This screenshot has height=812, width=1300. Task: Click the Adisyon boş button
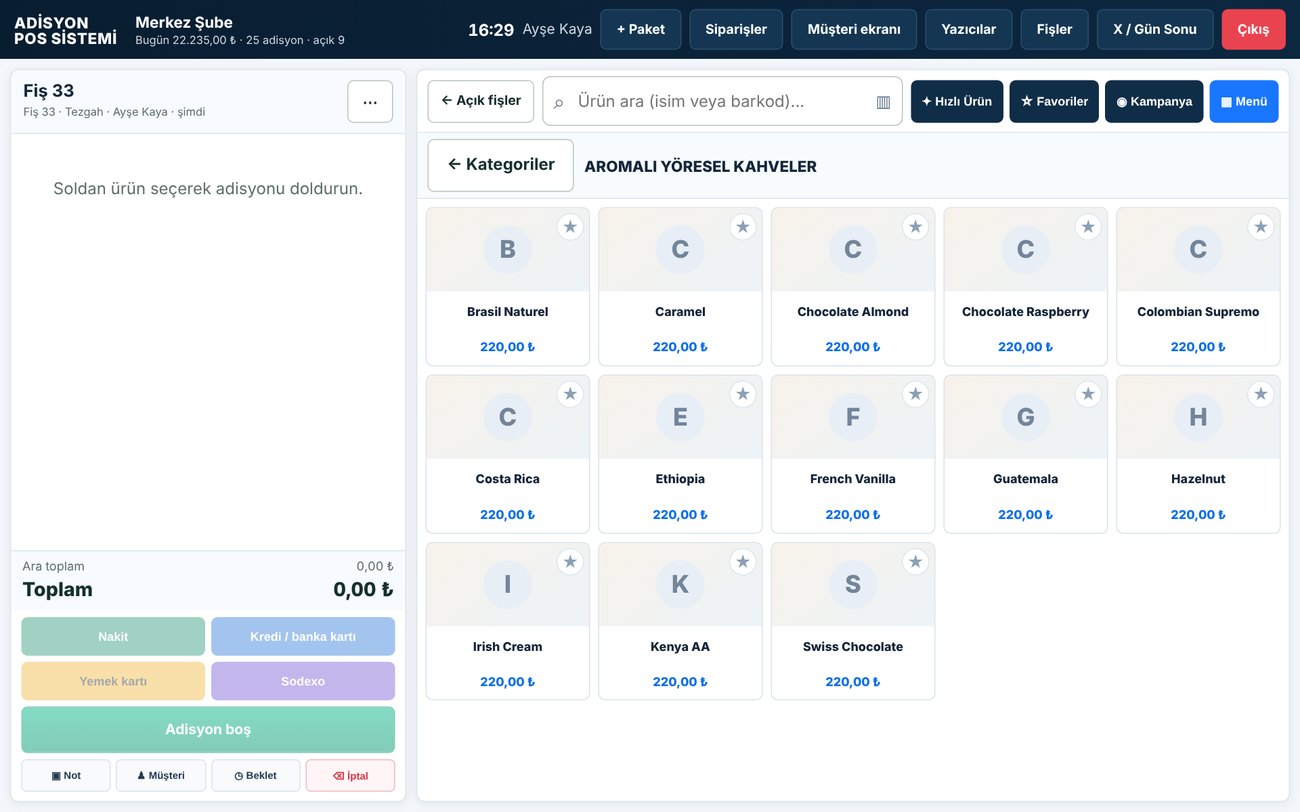tap(208, 730)
